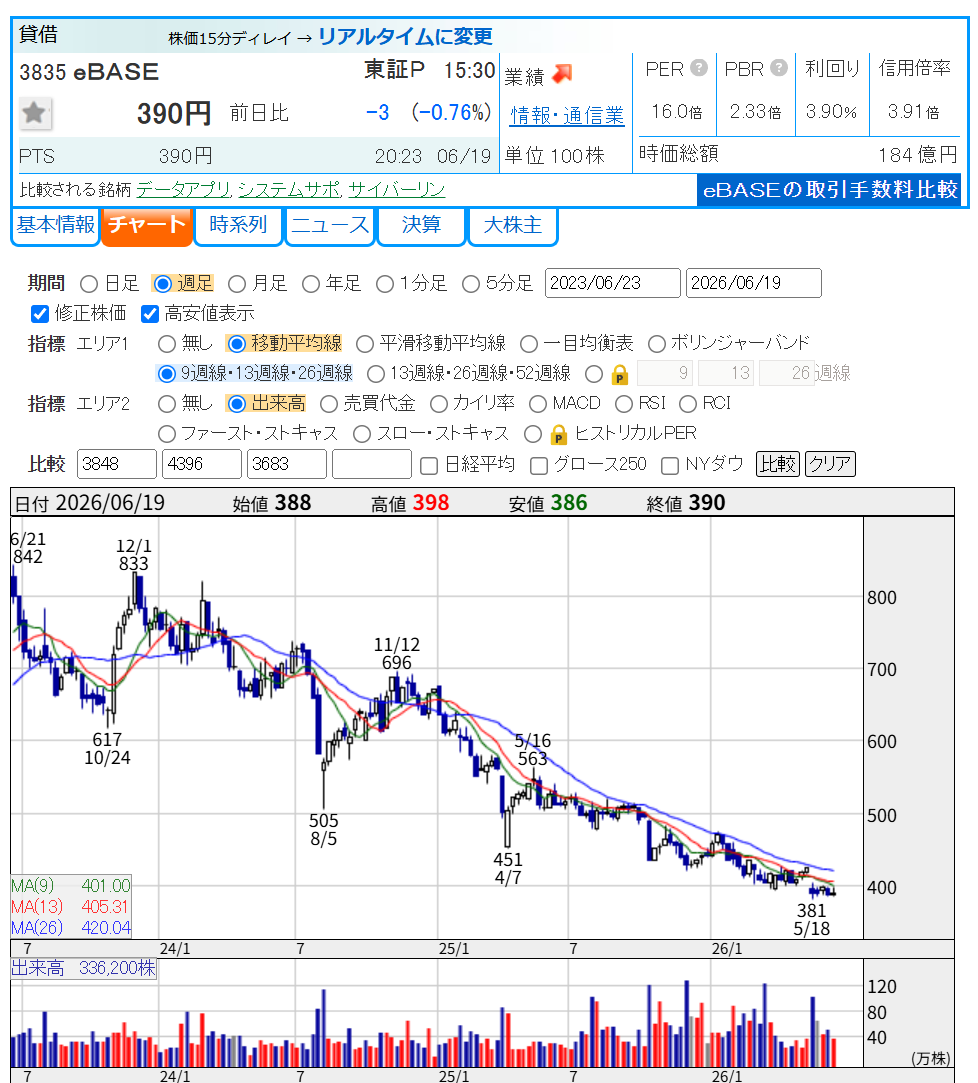Open the データアプリ comparison link

click(x=184, y=189)
